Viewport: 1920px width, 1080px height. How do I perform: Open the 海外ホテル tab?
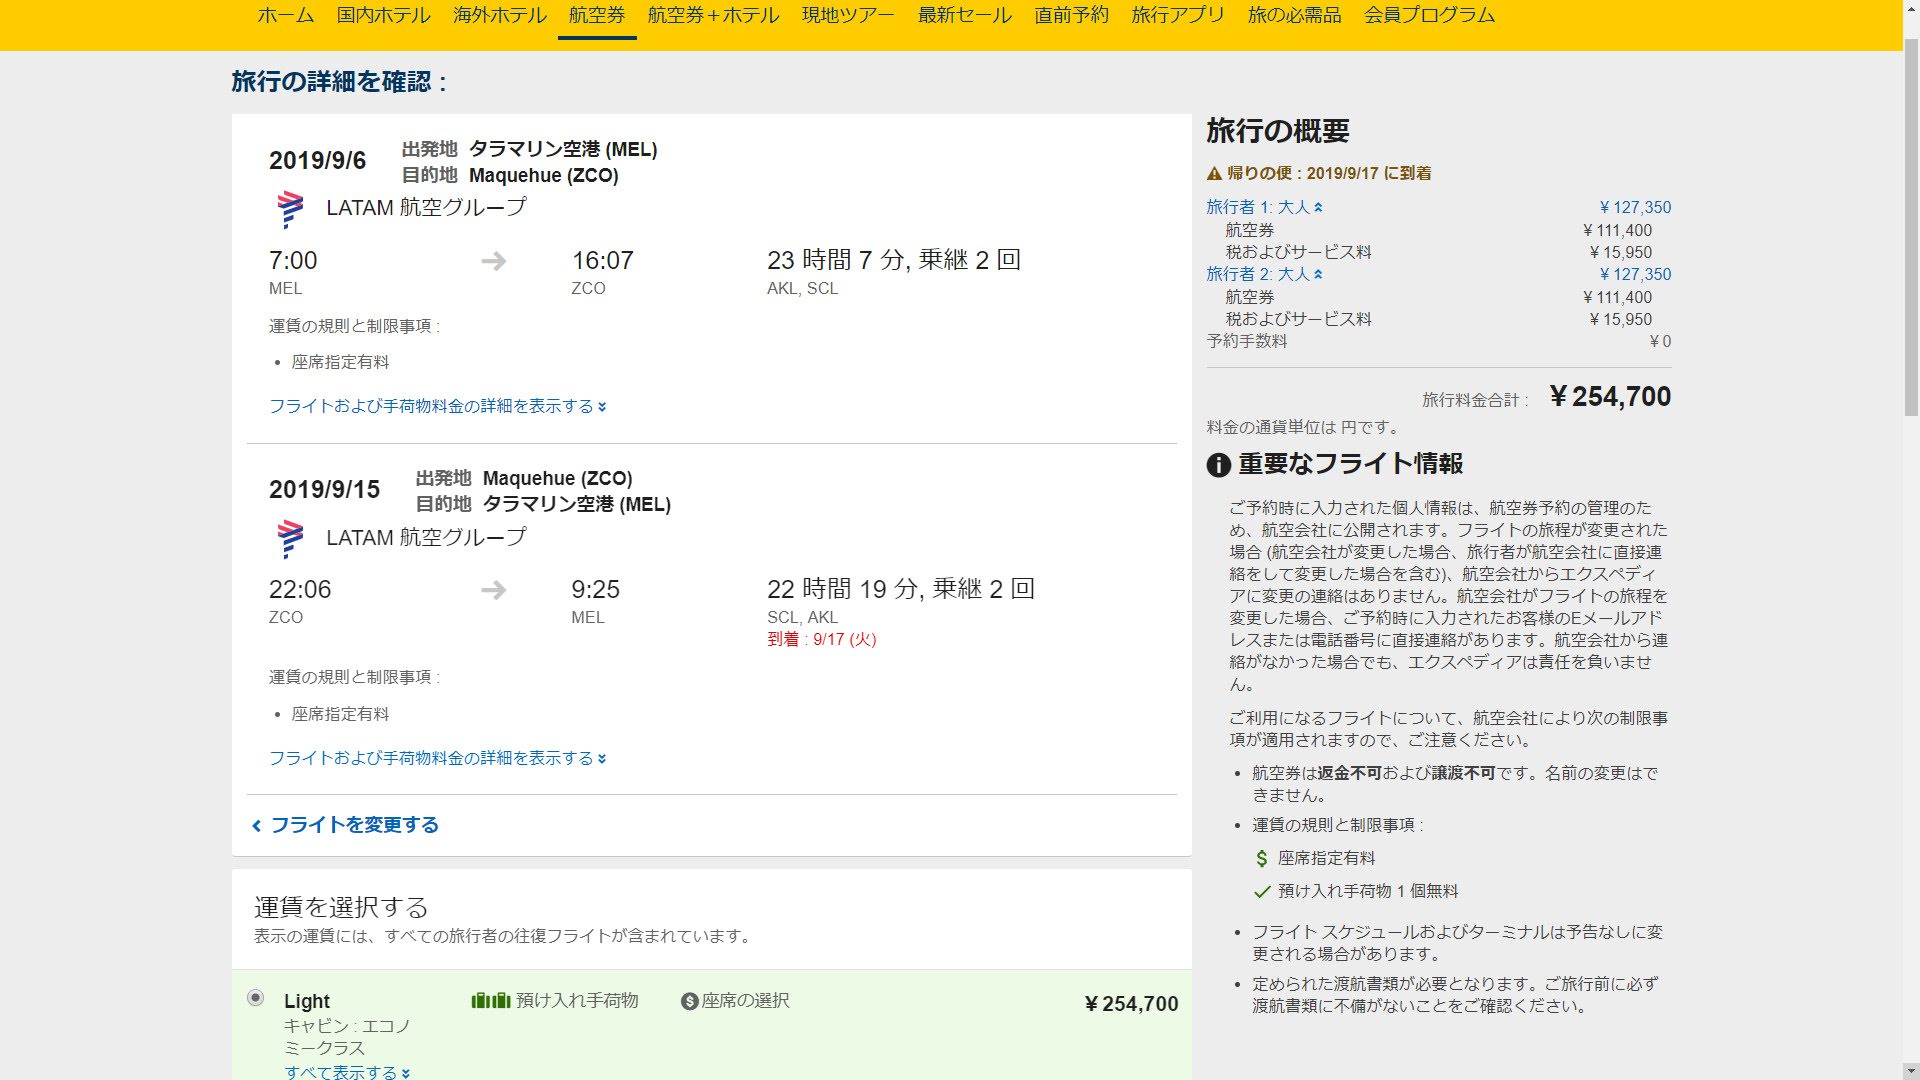point(499,15)
